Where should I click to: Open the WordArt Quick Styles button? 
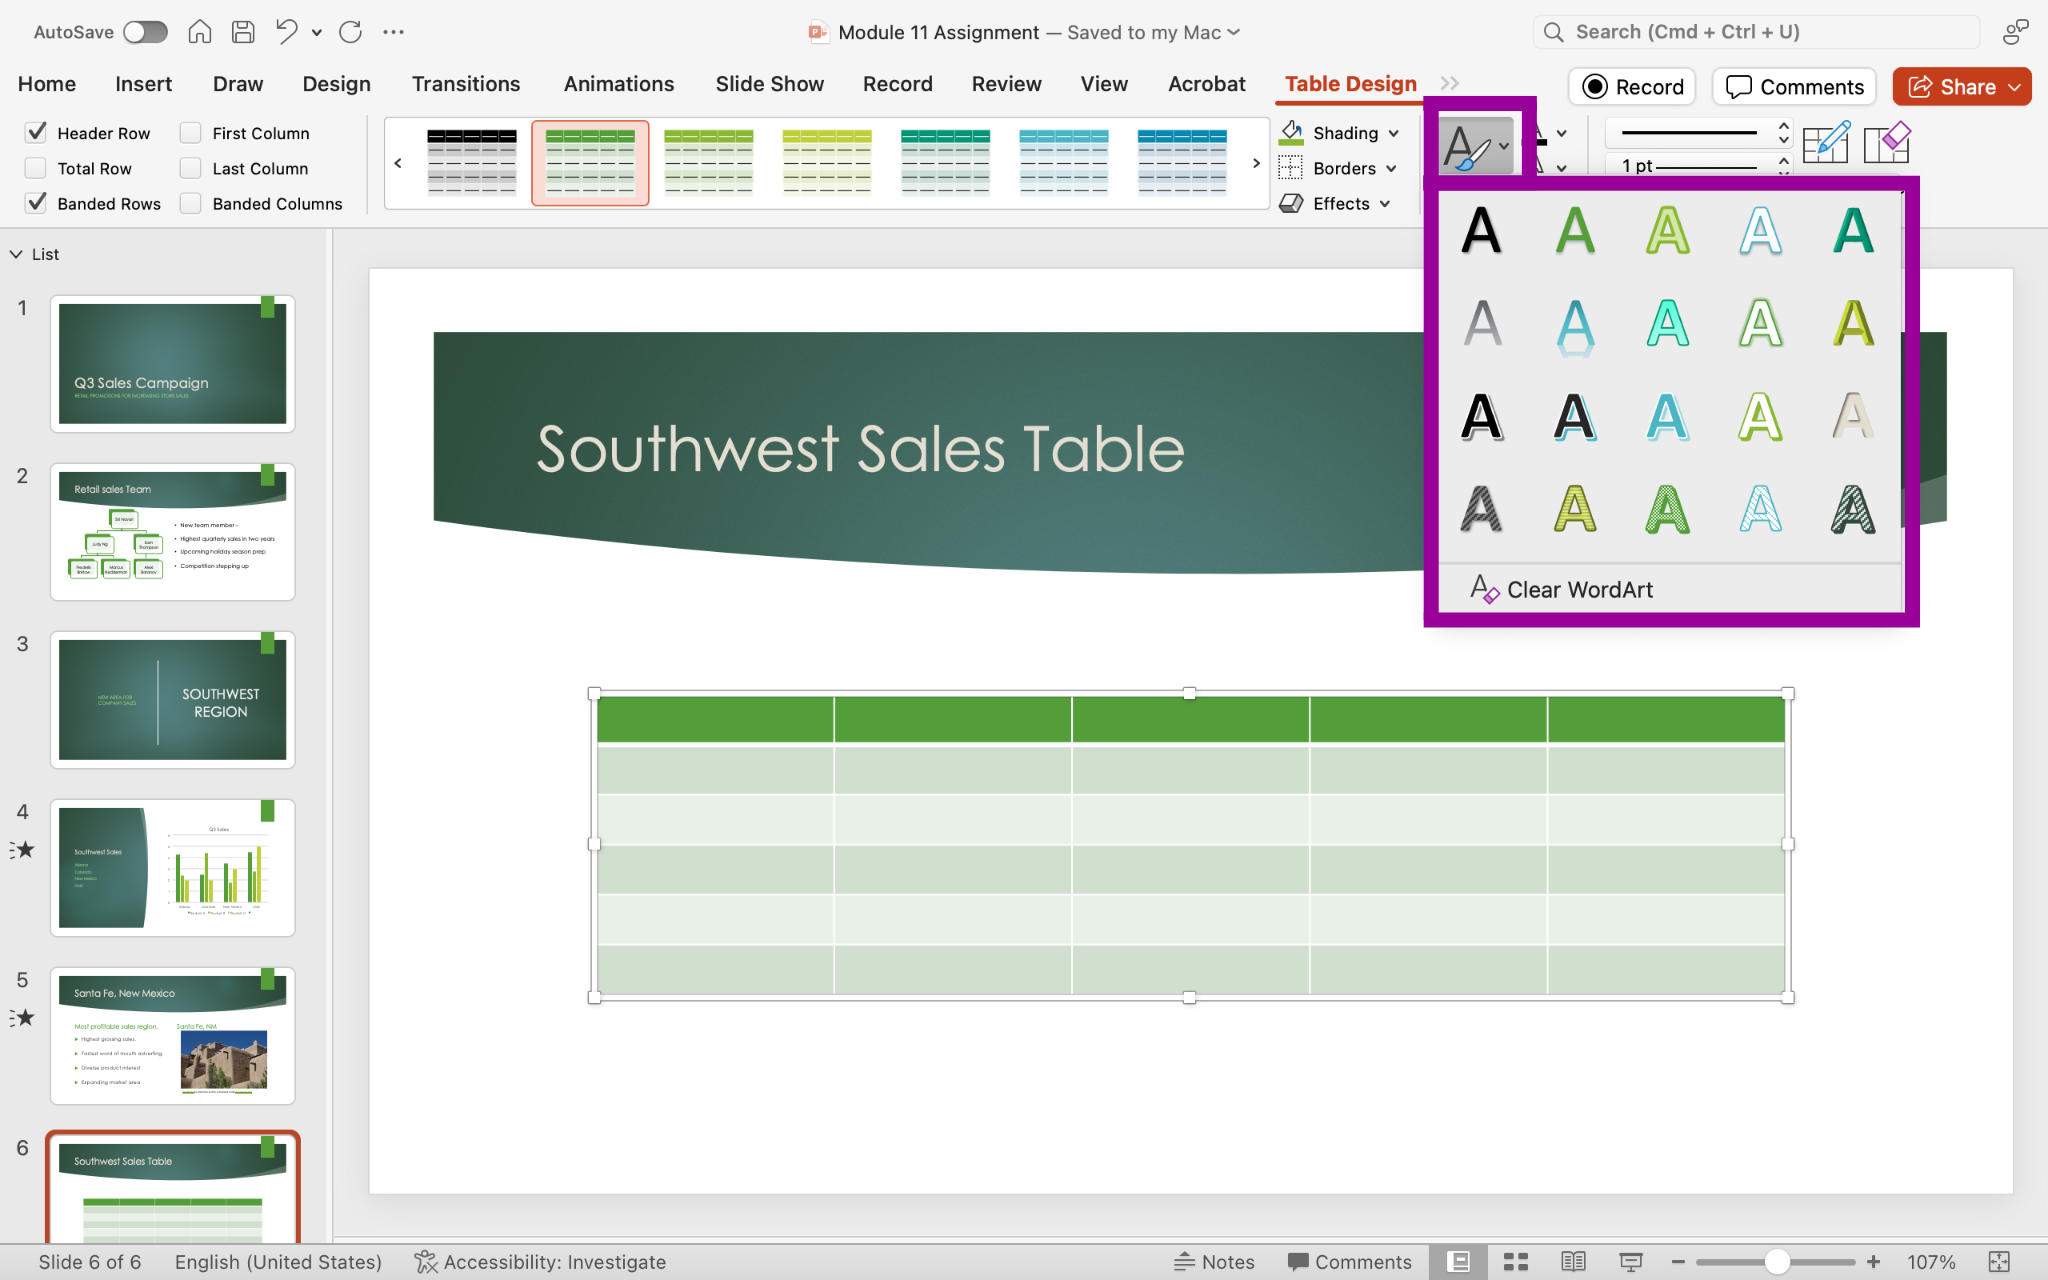[1476, 146]
